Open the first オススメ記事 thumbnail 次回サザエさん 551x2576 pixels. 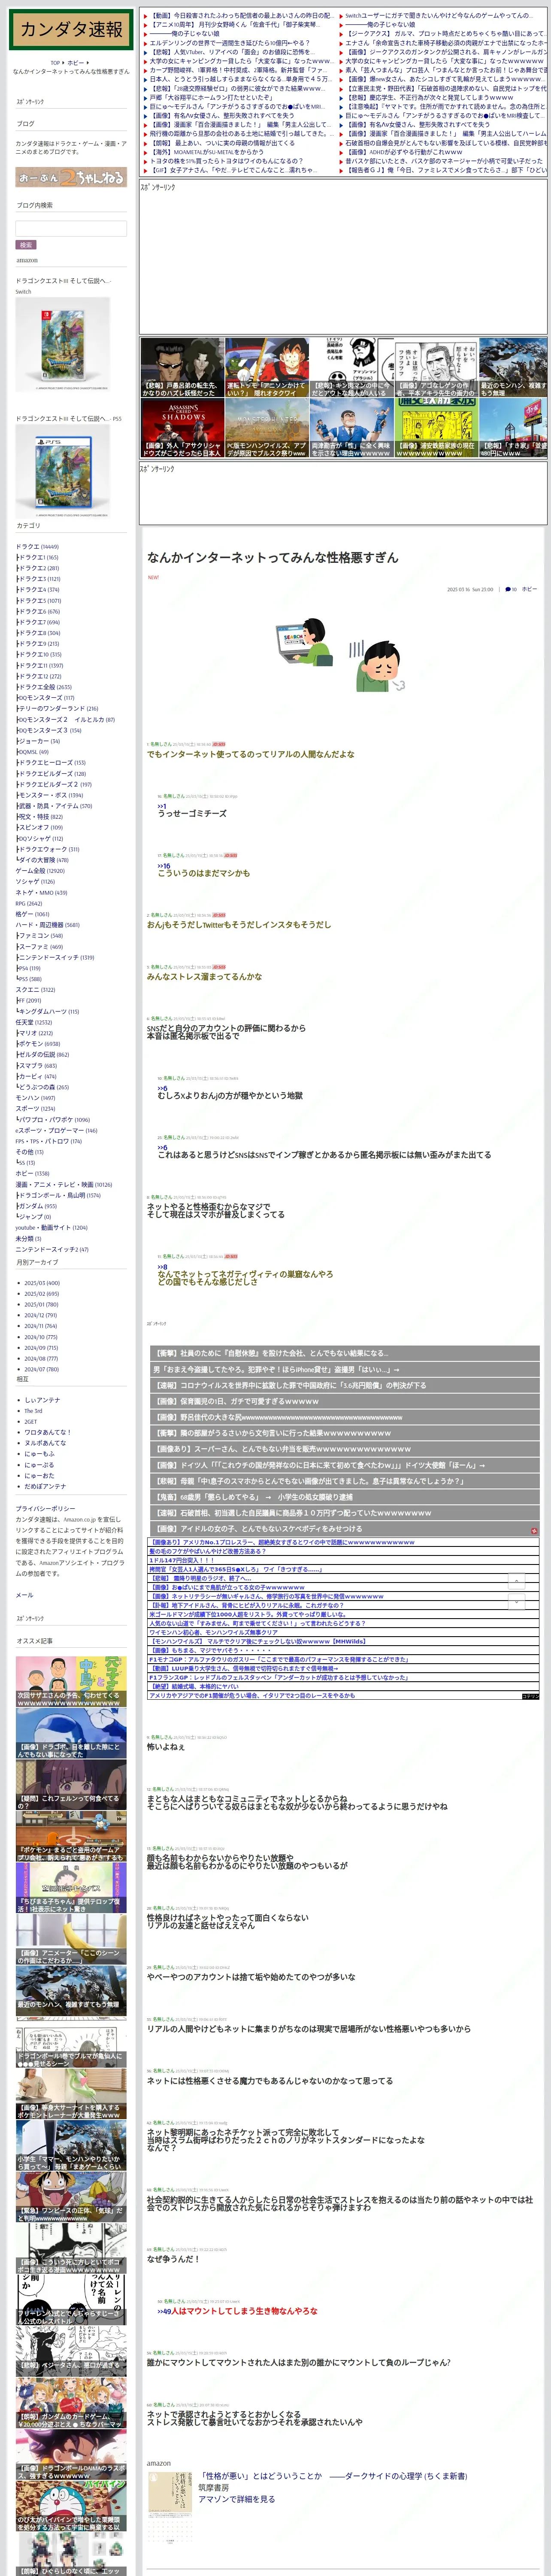point(71,1682)
